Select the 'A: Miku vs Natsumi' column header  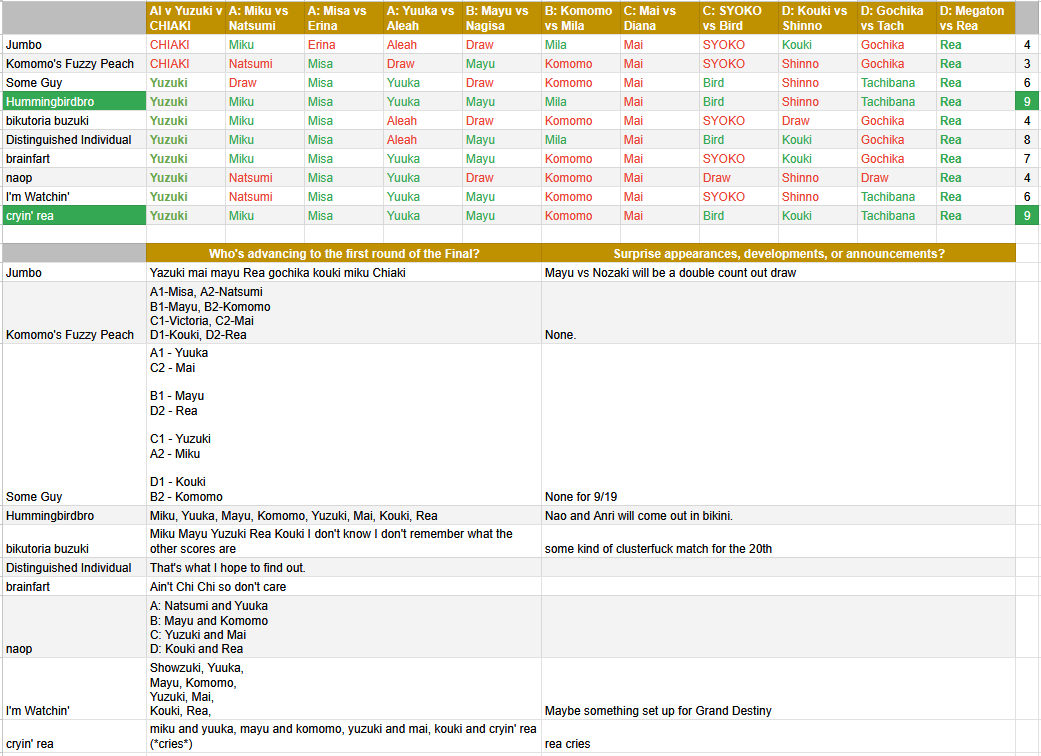click(x=264, y=18)
